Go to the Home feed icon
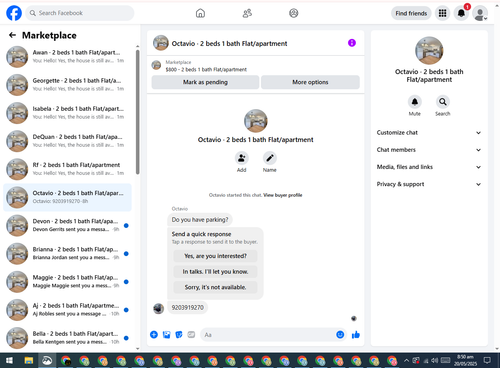500x368 pixels. point(200,13)
